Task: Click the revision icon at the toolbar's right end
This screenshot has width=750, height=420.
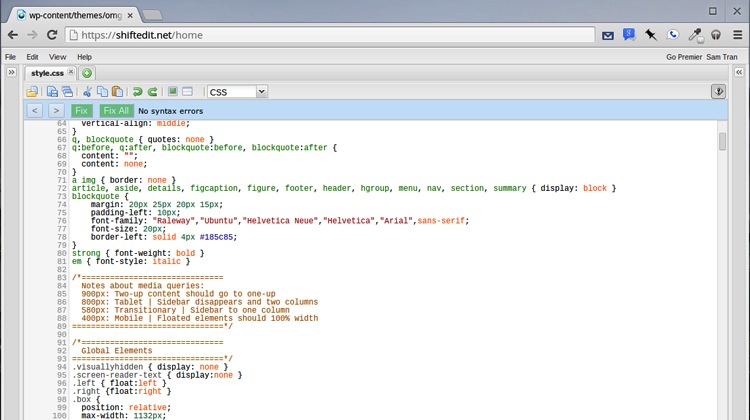Action: 718,91
